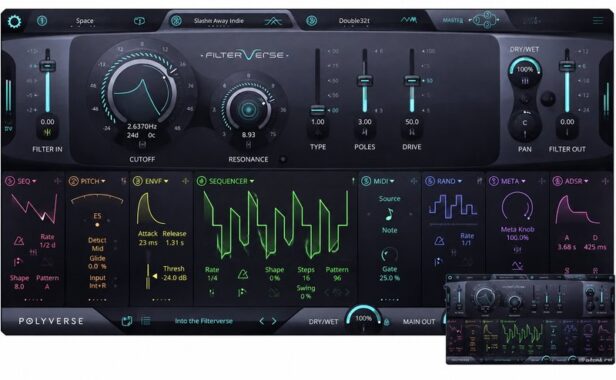
Task: Open the Master routing tab
Action: [453, 20]
